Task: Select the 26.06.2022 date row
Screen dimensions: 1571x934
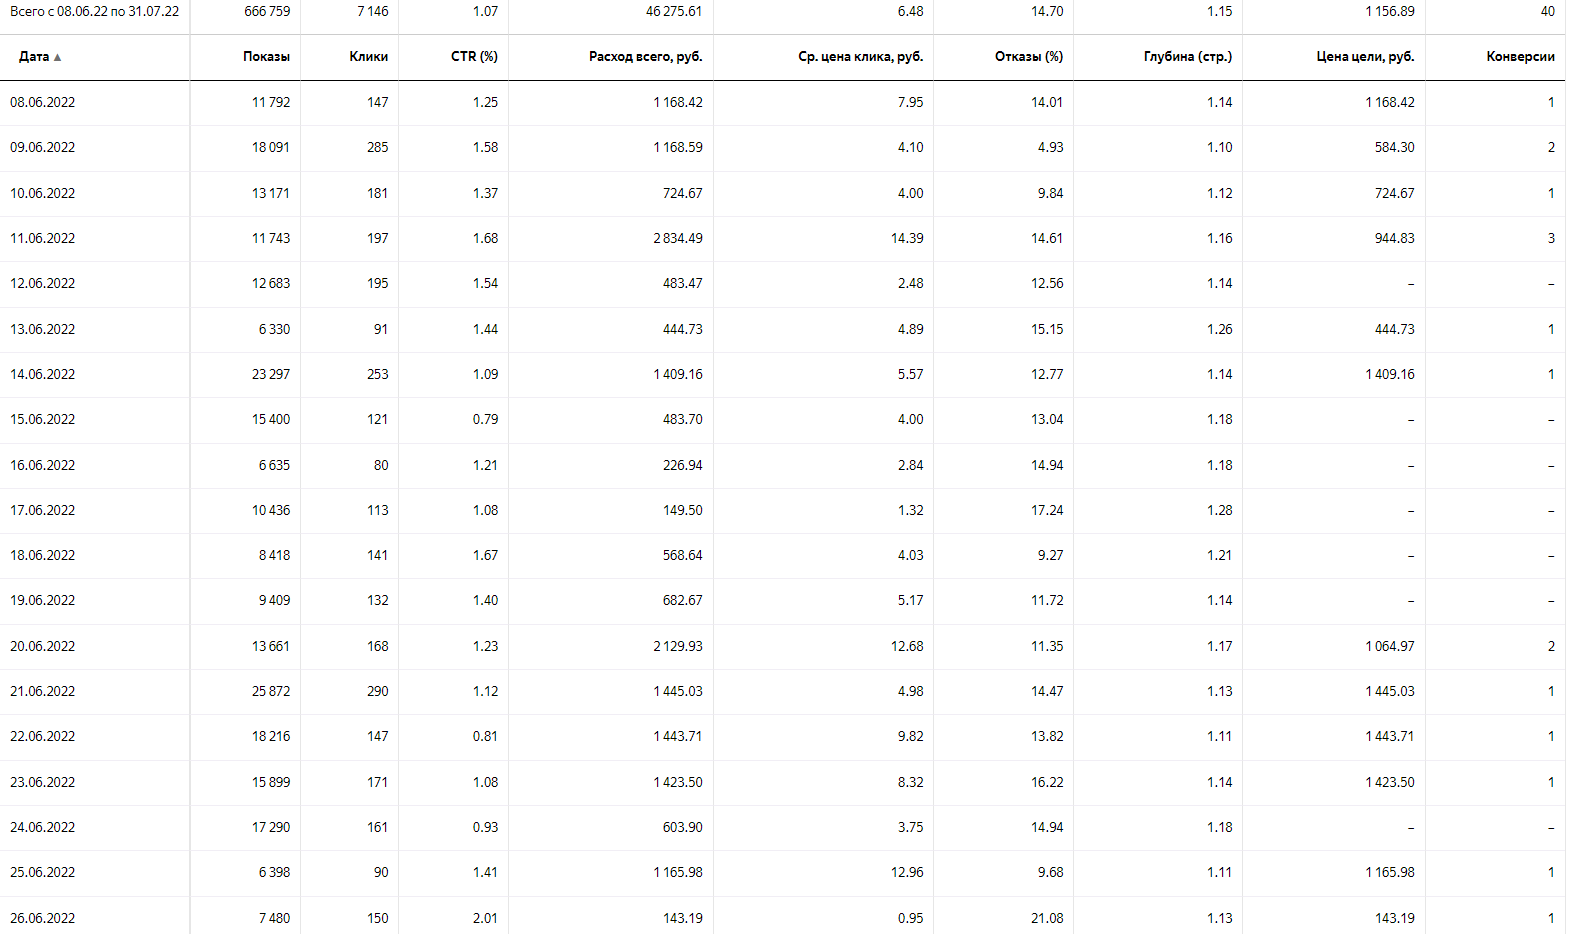Action: coord(43,918)
